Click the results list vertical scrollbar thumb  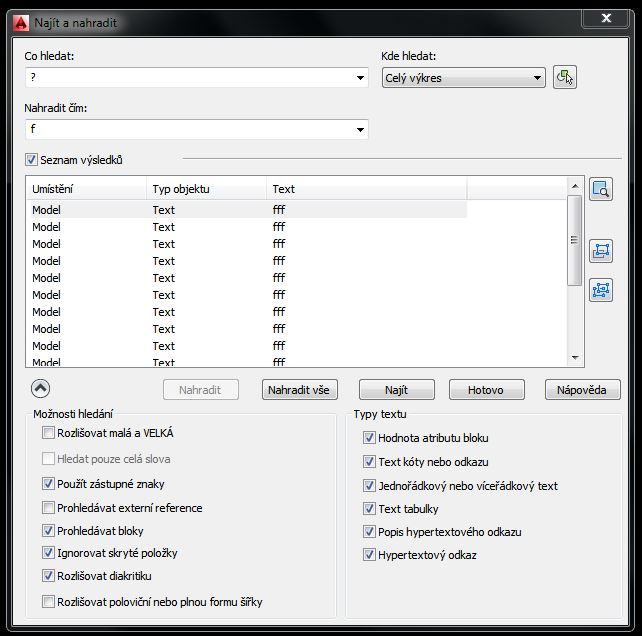click(574, 241)
